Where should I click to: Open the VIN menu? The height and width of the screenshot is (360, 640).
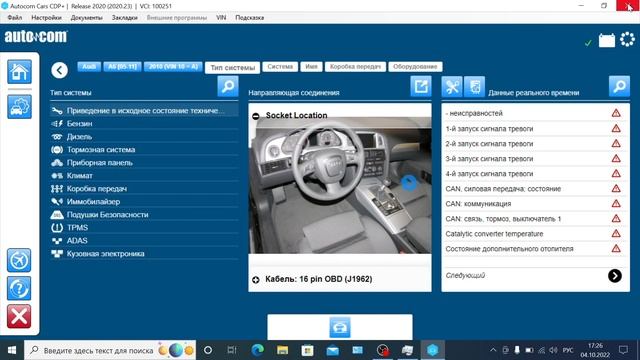point(221,18)
